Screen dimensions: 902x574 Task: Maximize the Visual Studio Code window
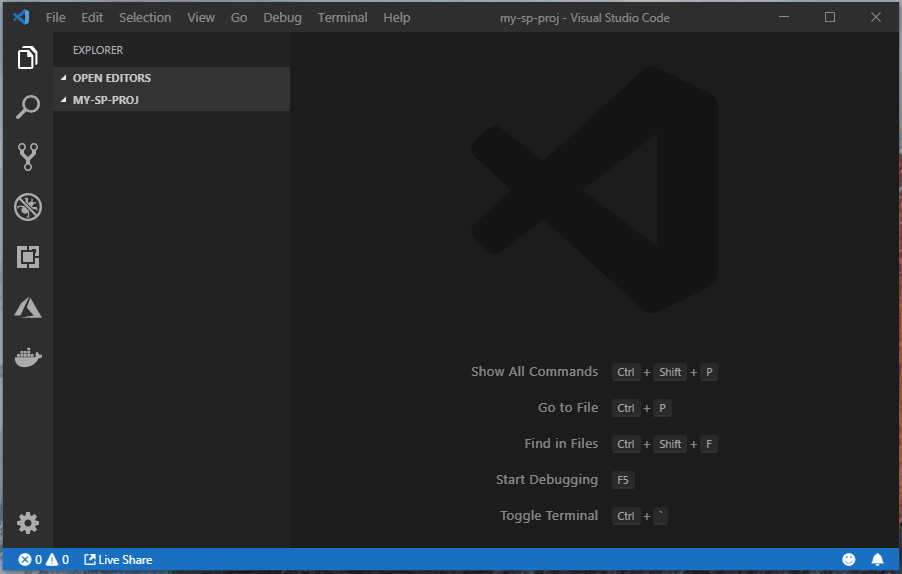coord(830,17)
